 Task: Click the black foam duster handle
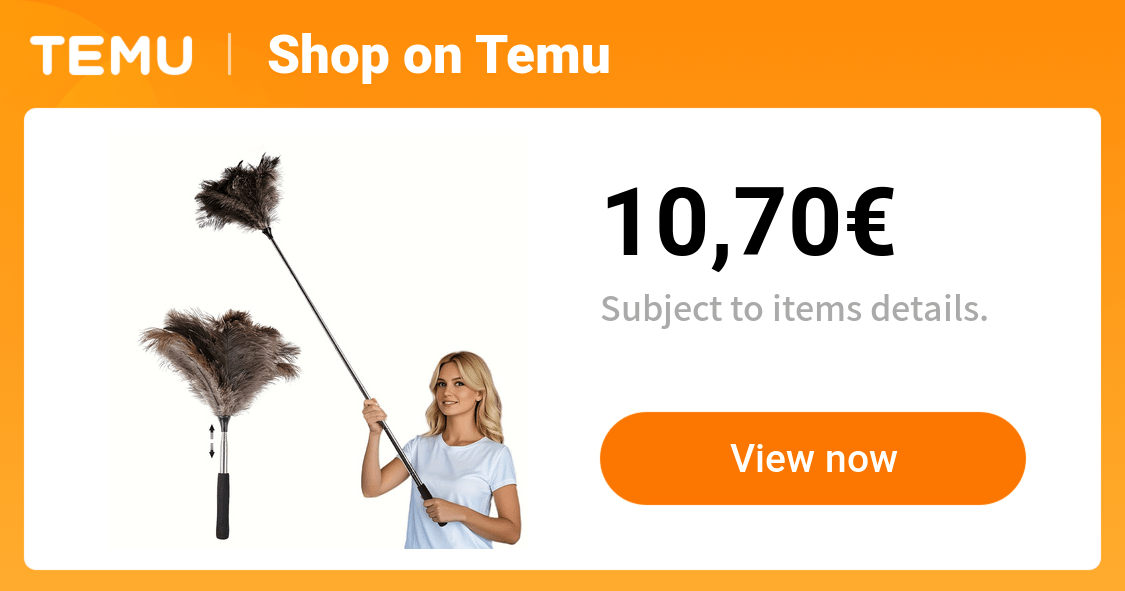(223, 505)
